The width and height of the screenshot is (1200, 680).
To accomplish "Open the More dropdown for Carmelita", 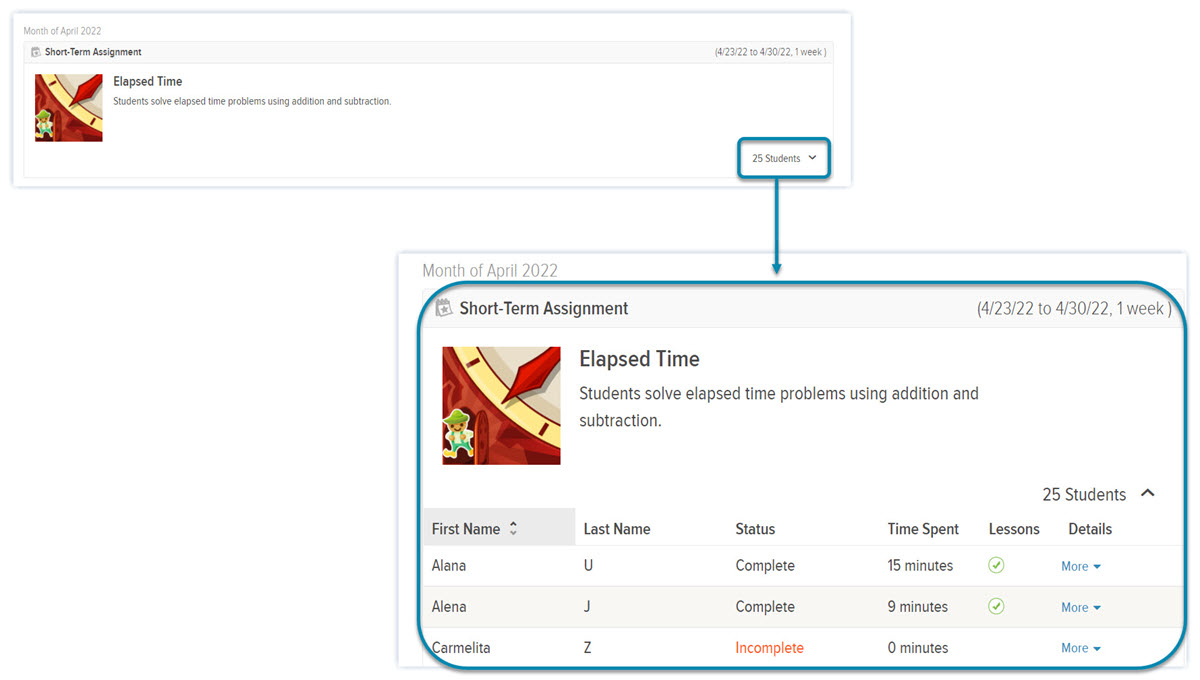I will pos(1080,648).
